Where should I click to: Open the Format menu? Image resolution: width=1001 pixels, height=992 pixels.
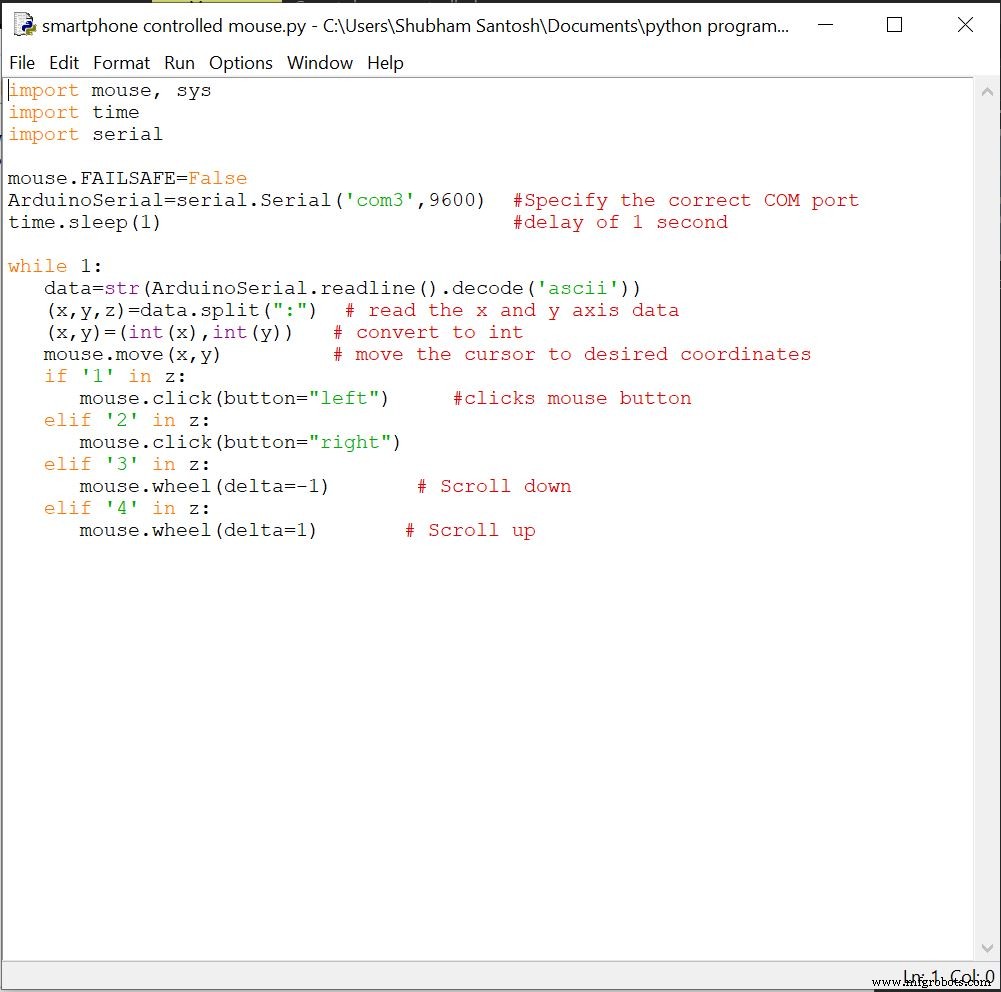pos(121,63)
